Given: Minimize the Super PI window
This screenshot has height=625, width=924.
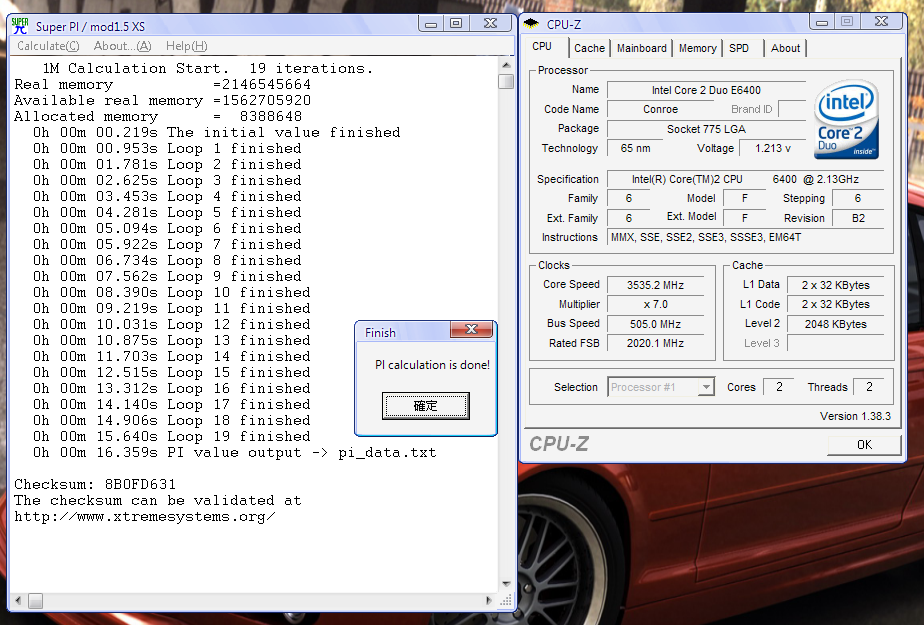Looking at the screenshot, I should pyautogui.click(x=431, y=24).
